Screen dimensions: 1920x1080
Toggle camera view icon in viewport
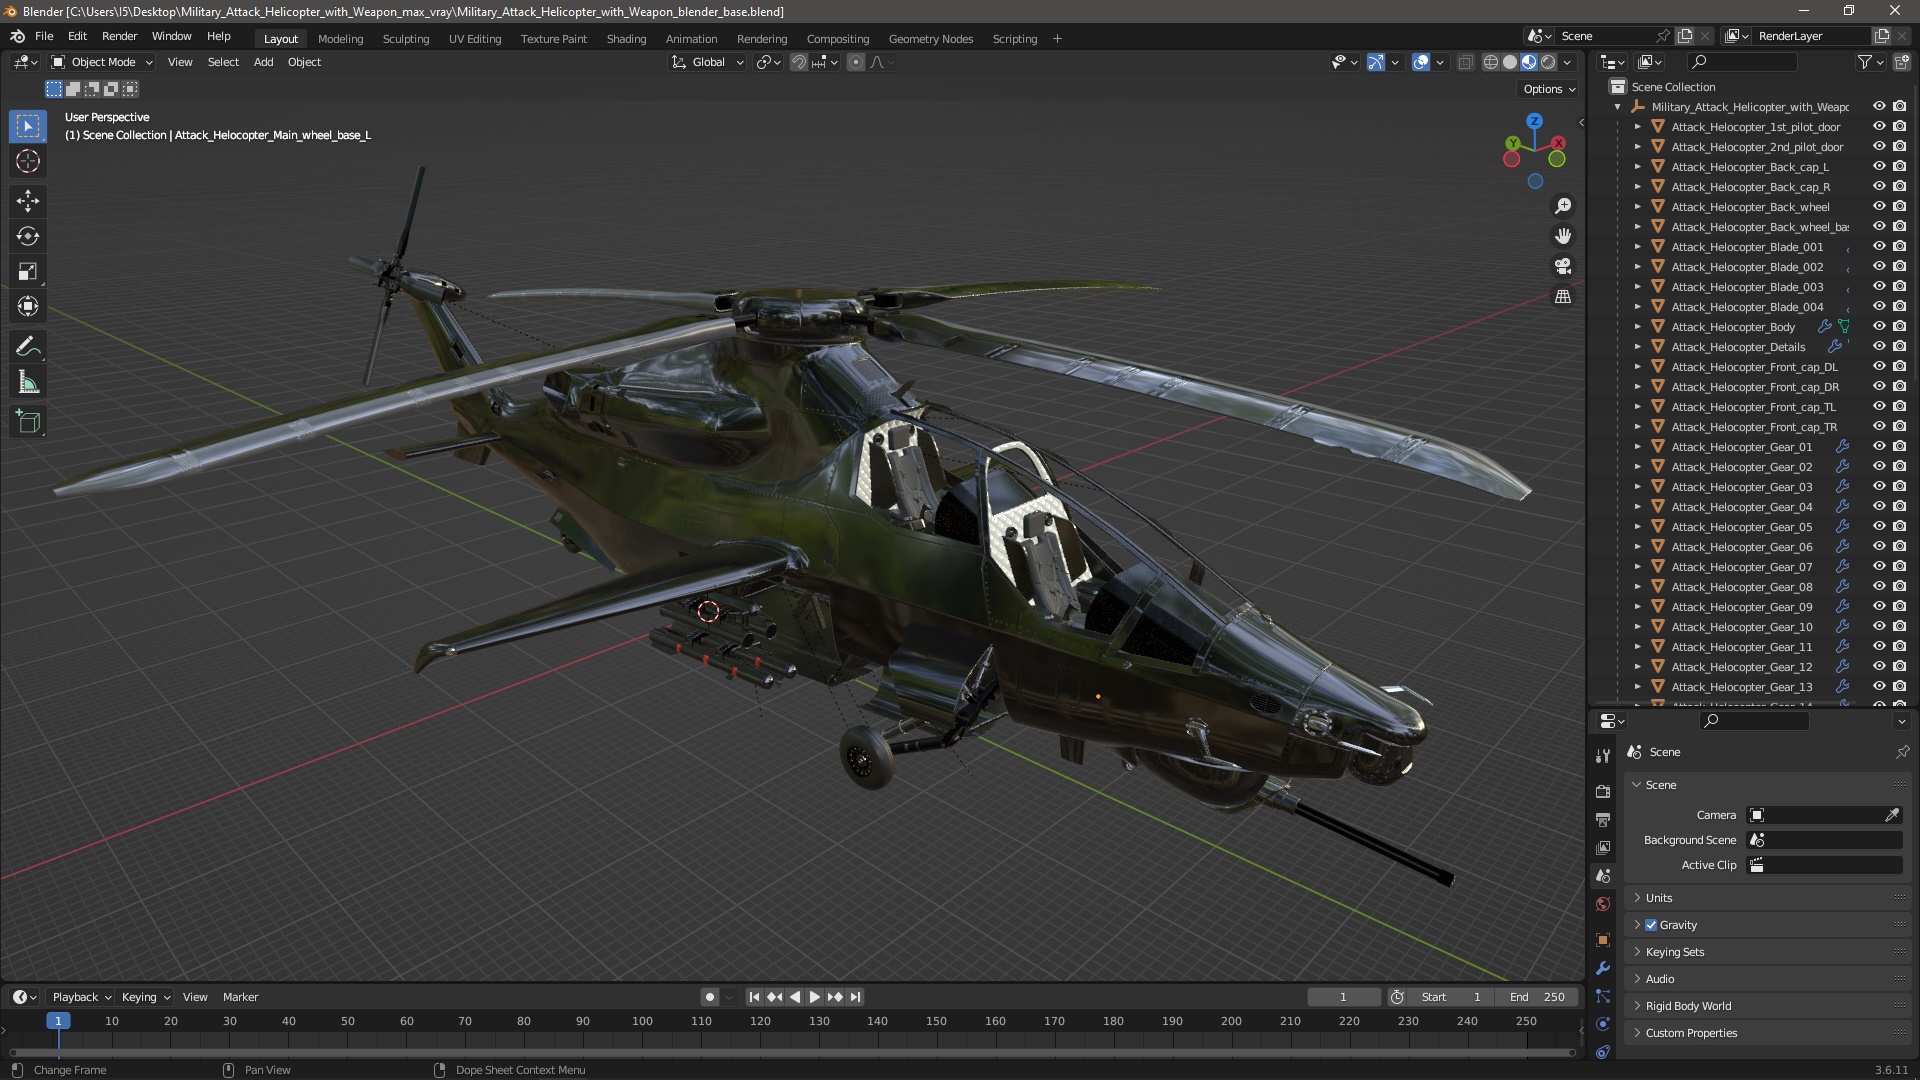click(x=1562, y=266)
